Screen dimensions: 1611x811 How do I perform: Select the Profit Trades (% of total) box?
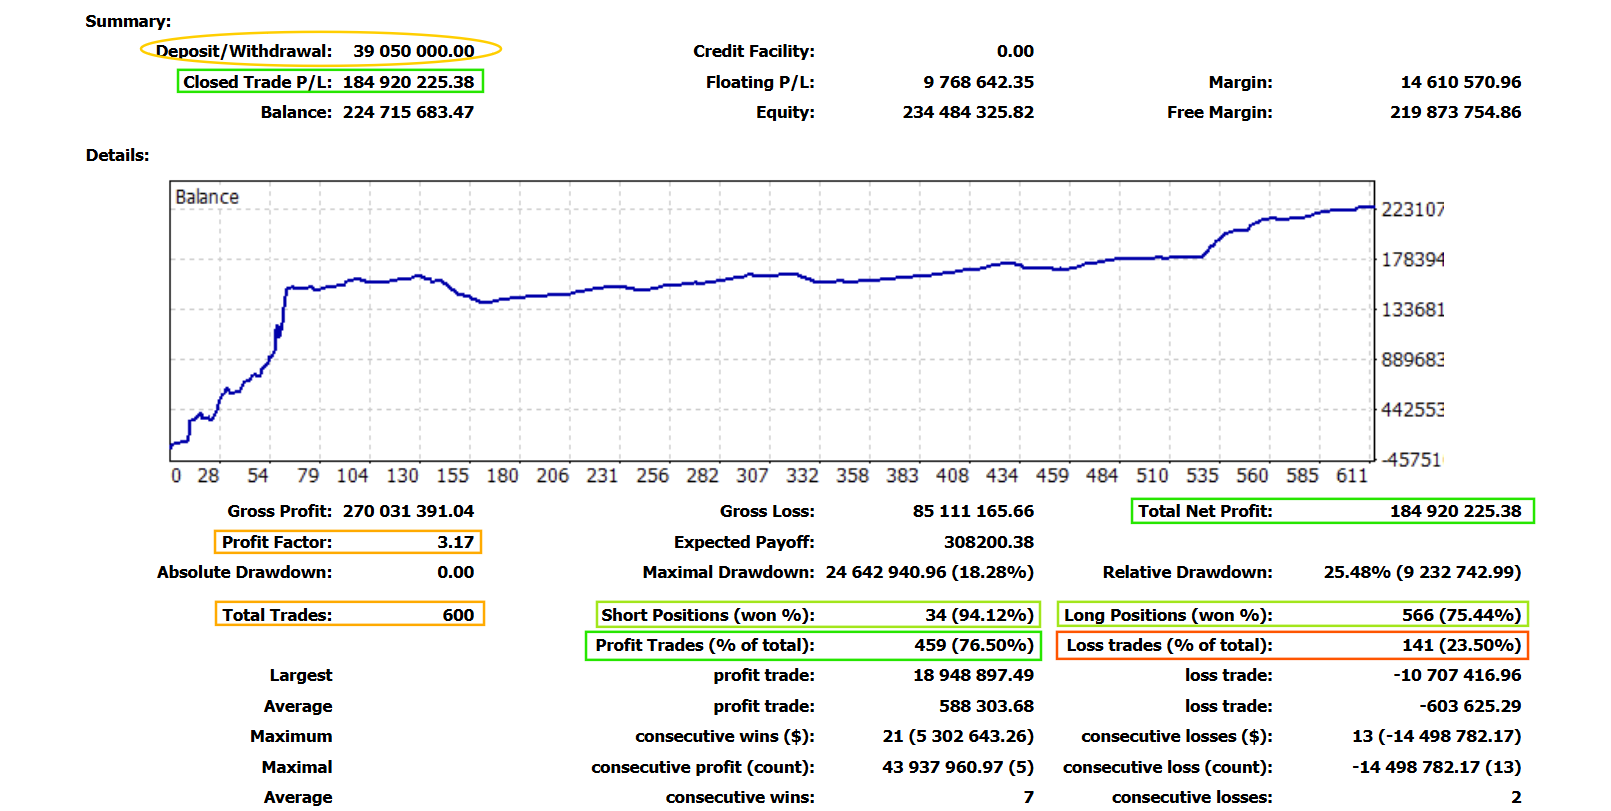(813, 645)
